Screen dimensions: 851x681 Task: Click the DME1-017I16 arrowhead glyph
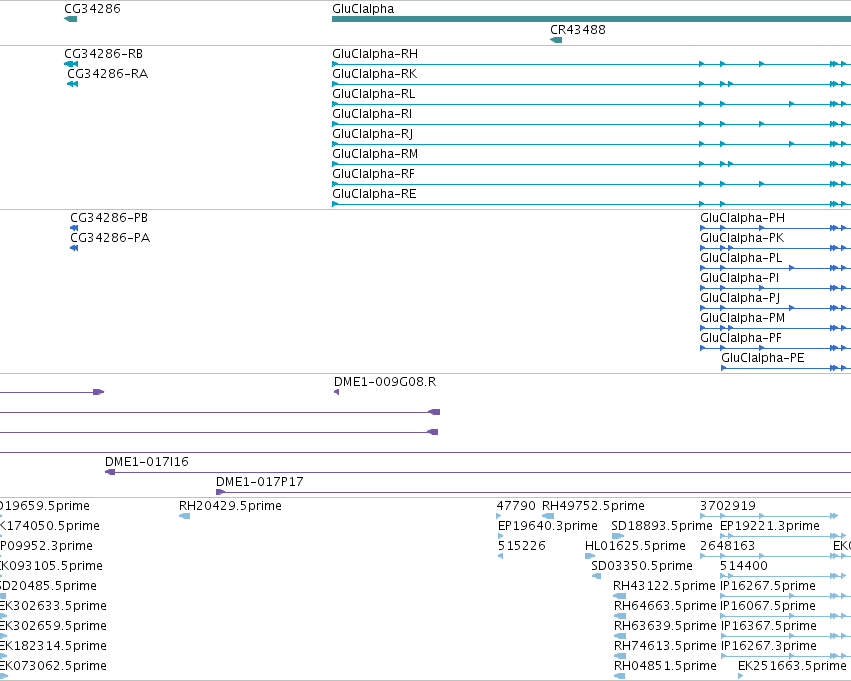click(x=110, y=472)
